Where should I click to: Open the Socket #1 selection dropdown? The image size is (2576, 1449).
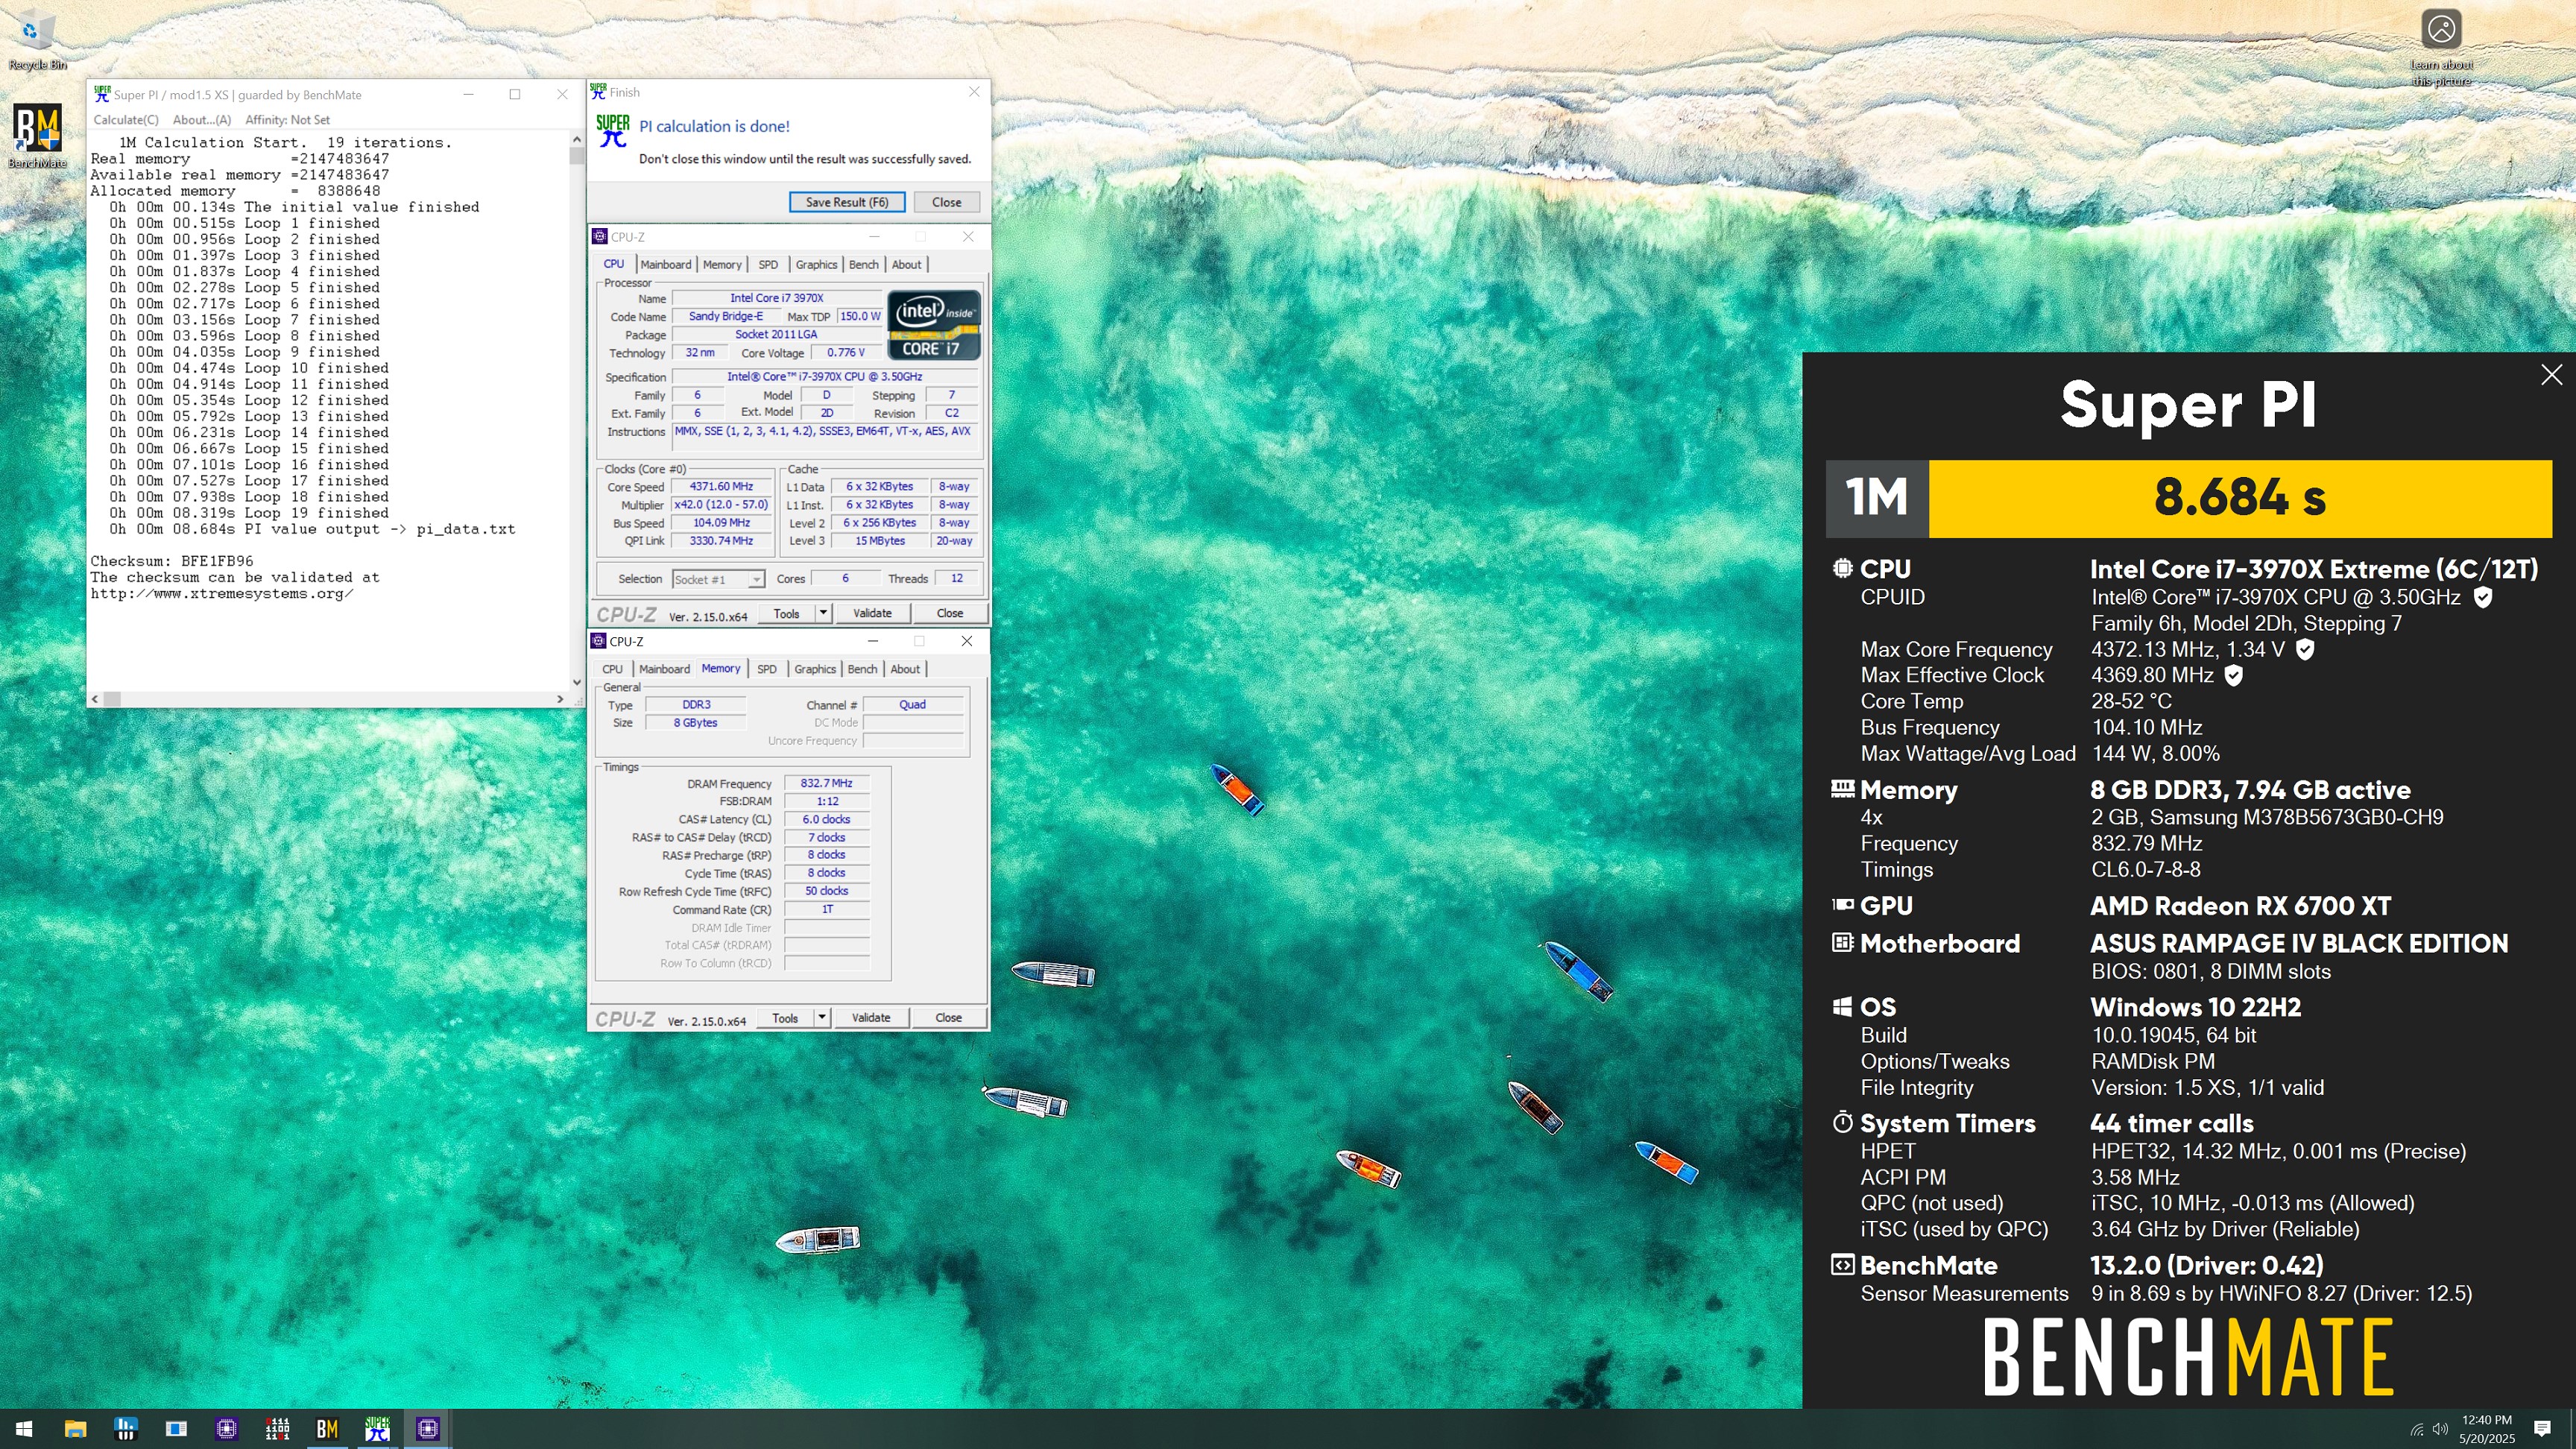click(718, 579)
